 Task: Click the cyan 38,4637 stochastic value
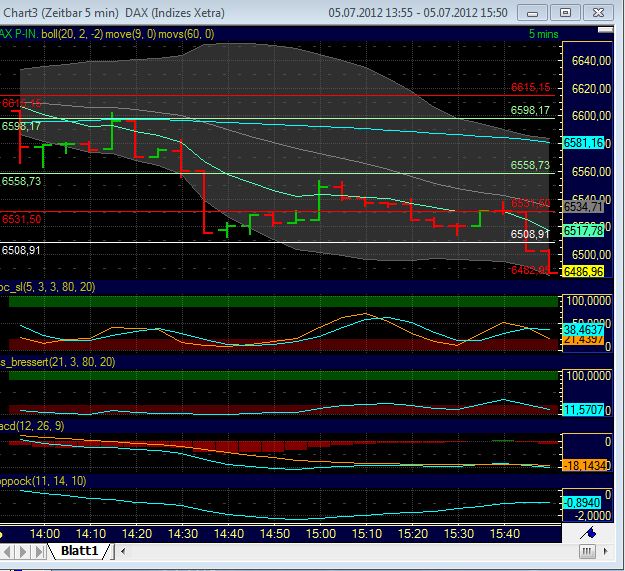(583, 330)
